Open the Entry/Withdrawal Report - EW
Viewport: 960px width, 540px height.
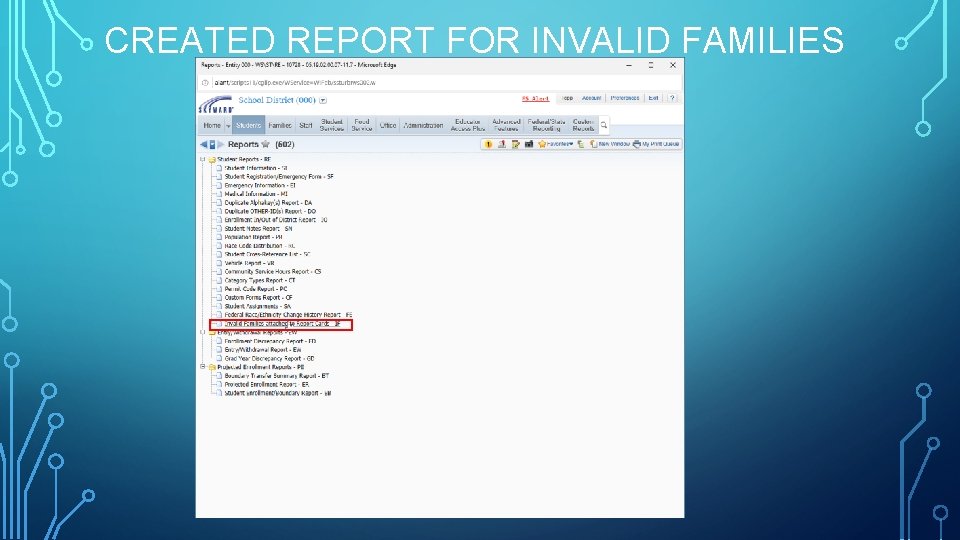pyautogui.click(x=263, y=350)
